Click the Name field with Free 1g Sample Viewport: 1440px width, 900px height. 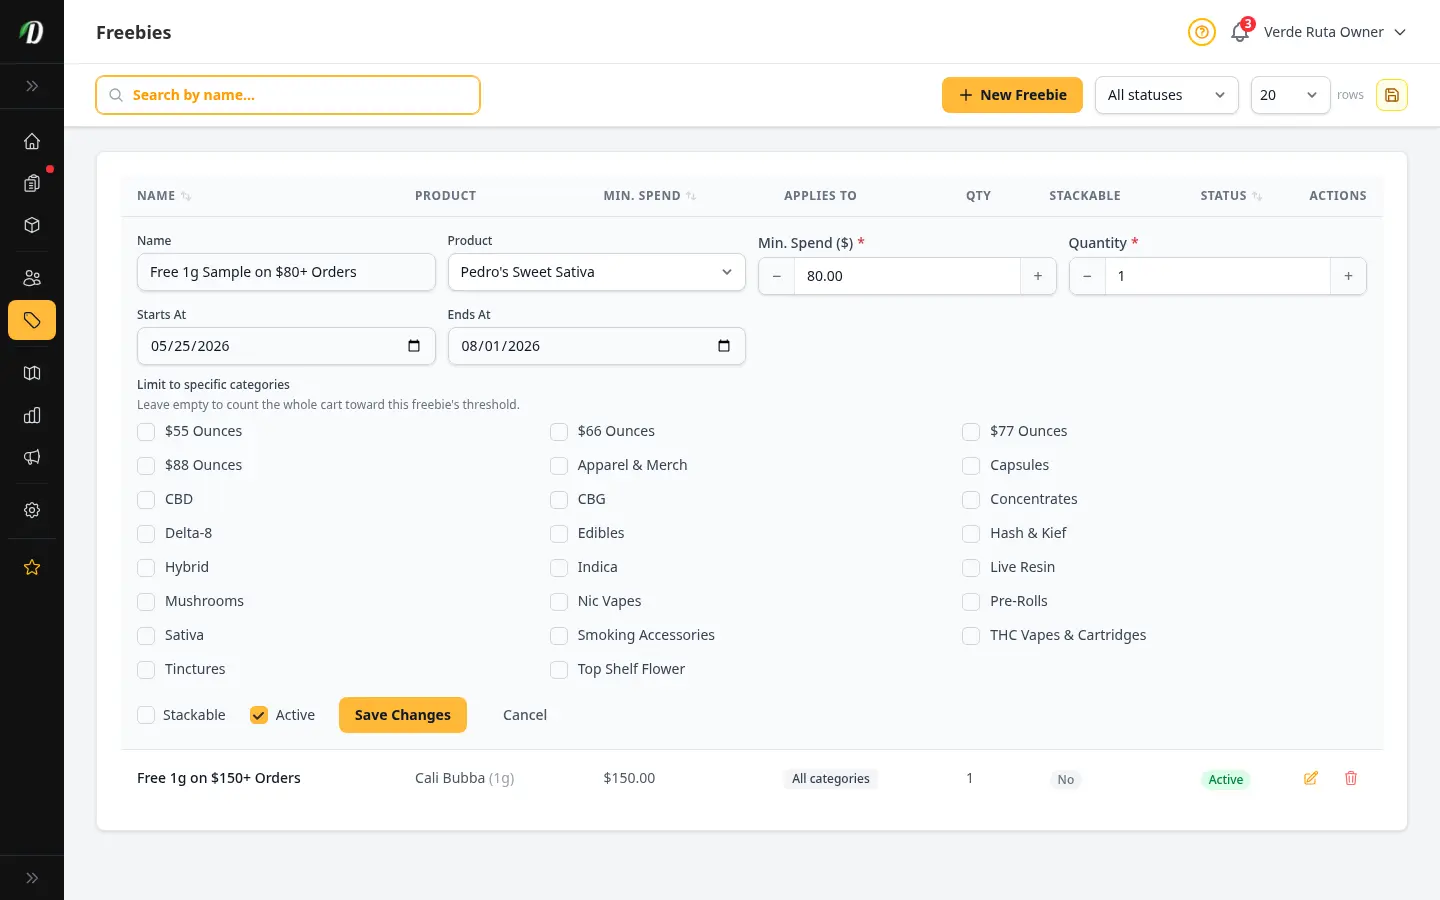(286, 272)
